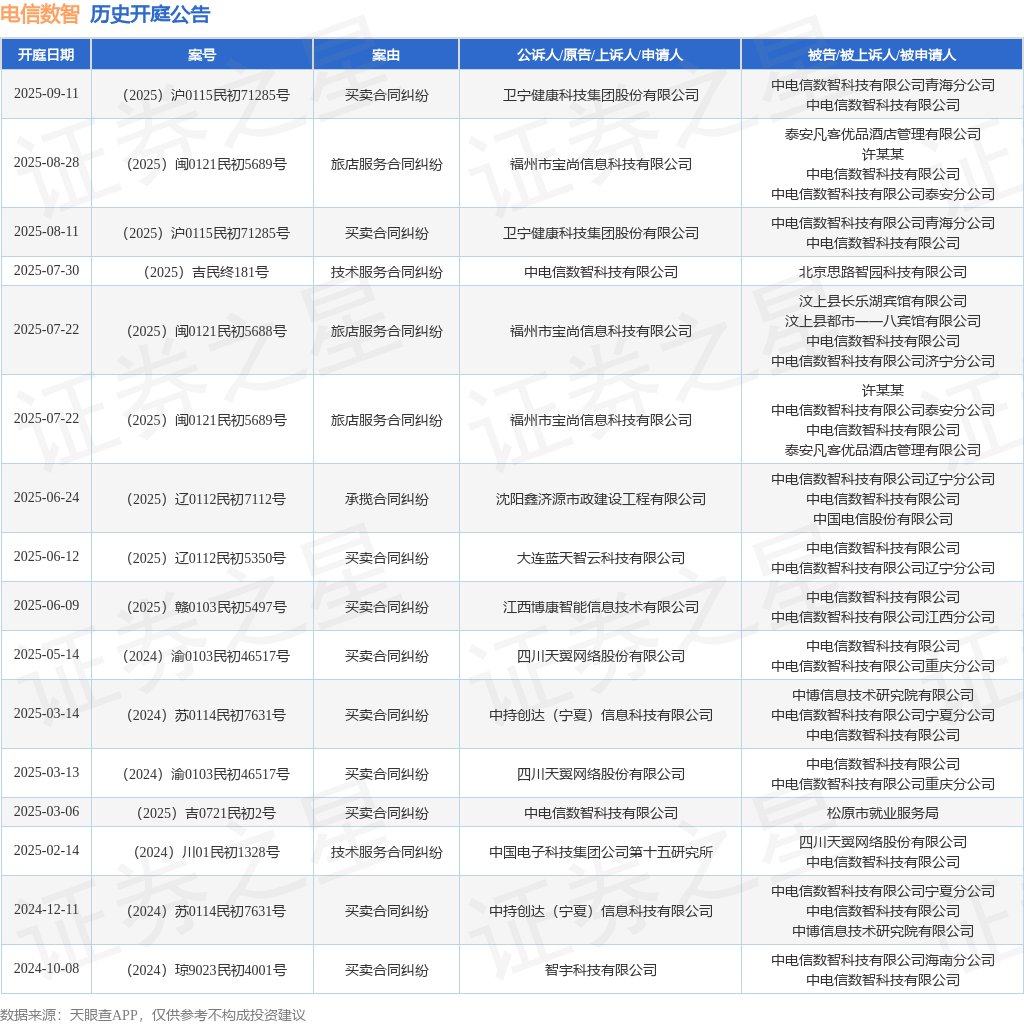Click '旅店服务合同纠纷' in the 2025-08-28 row
The height and width of the screenshot is (1024, 1024).
[387, 164]
